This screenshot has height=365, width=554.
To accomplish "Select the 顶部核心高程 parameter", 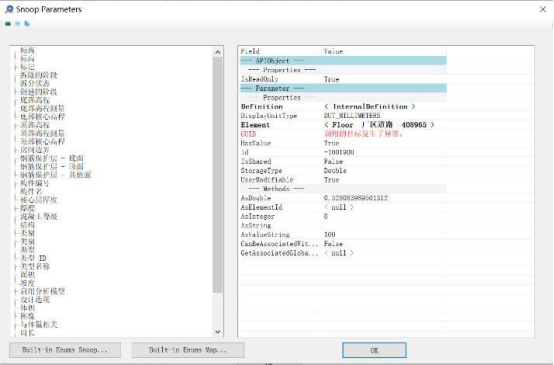I will click(x=42, y=142).
